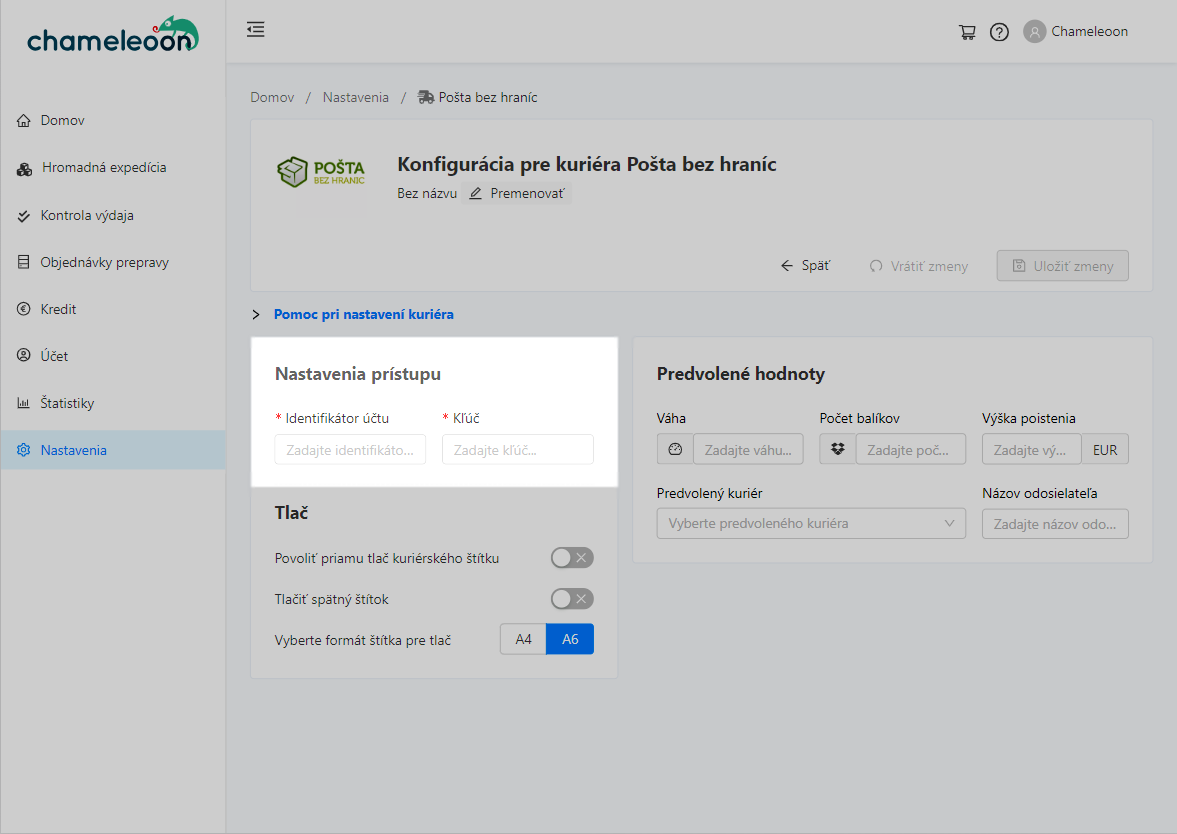This screenshot has width=1177, height=834.
Task: Open Štatistiky from the sidebar
Action: coord(67,403)
